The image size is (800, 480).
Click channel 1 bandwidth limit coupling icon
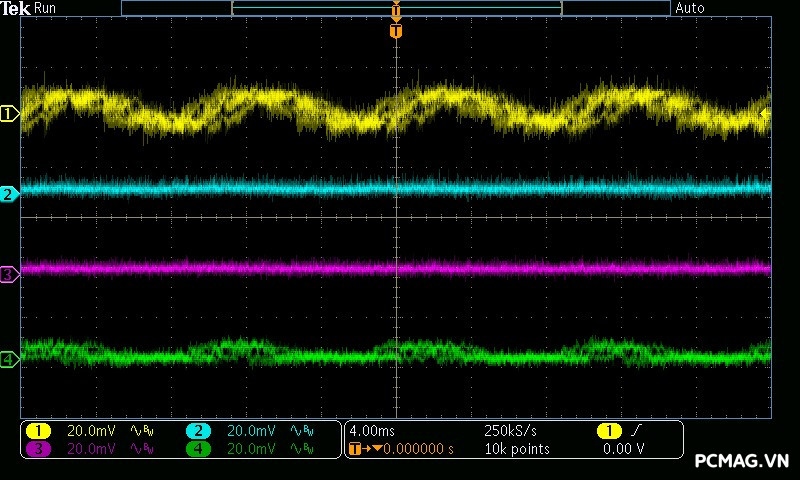click(x=142, y=431)
